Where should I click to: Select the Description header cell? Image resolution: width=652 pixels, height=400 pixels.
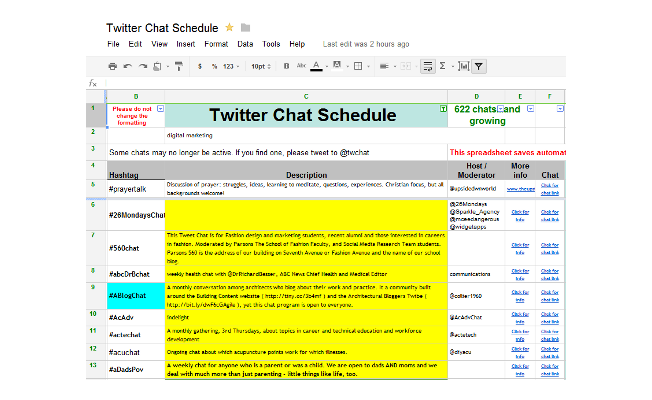pyautogui.click(x=306, y=170)
